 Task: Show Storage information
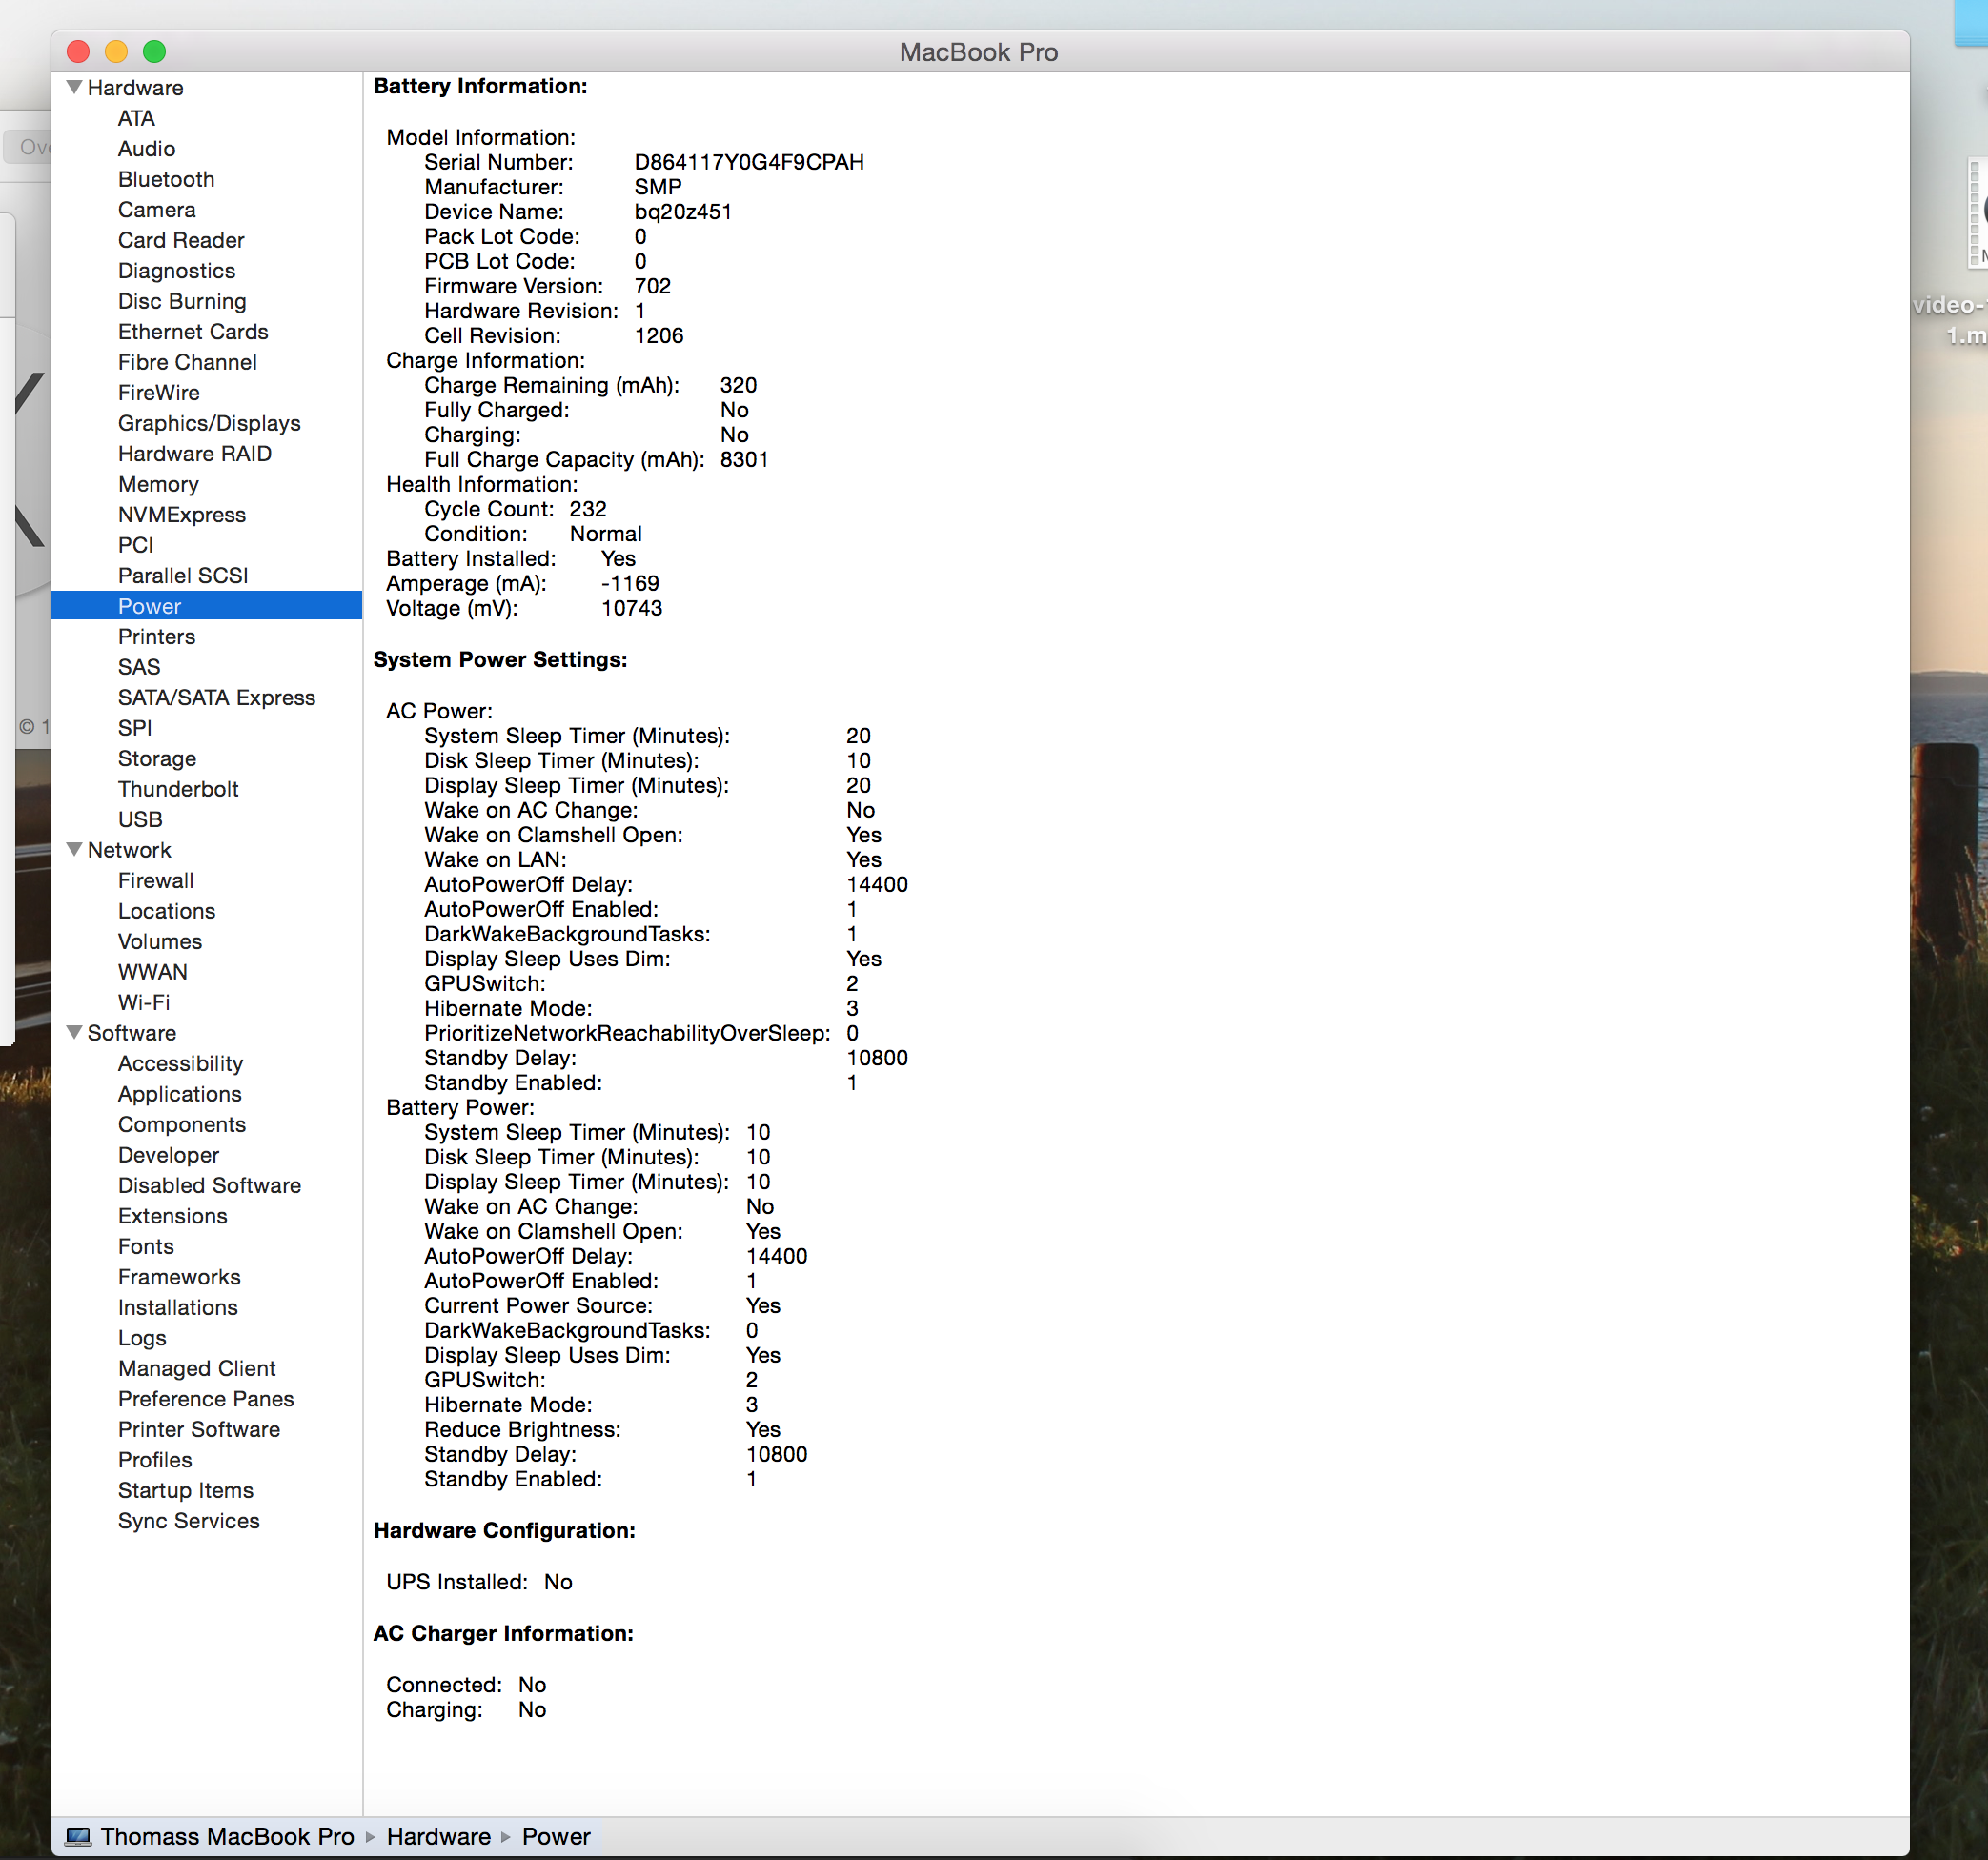(157, 758)
